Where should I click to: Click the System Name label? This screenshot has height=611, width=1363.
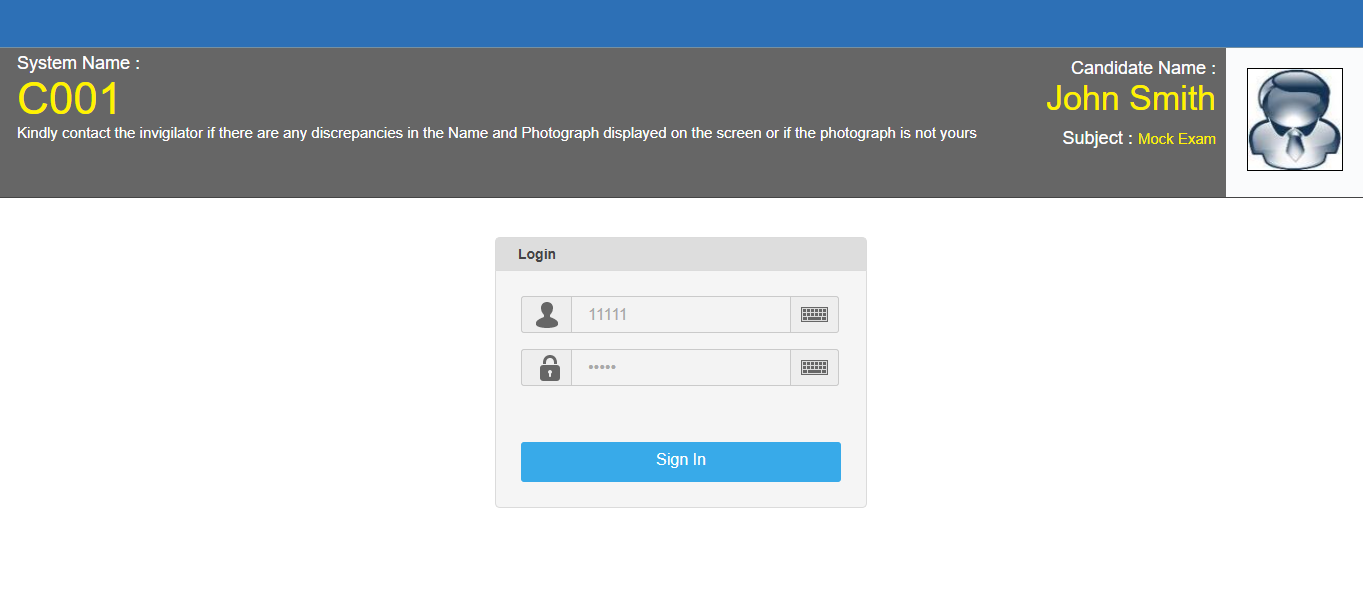tap(78, 63)
